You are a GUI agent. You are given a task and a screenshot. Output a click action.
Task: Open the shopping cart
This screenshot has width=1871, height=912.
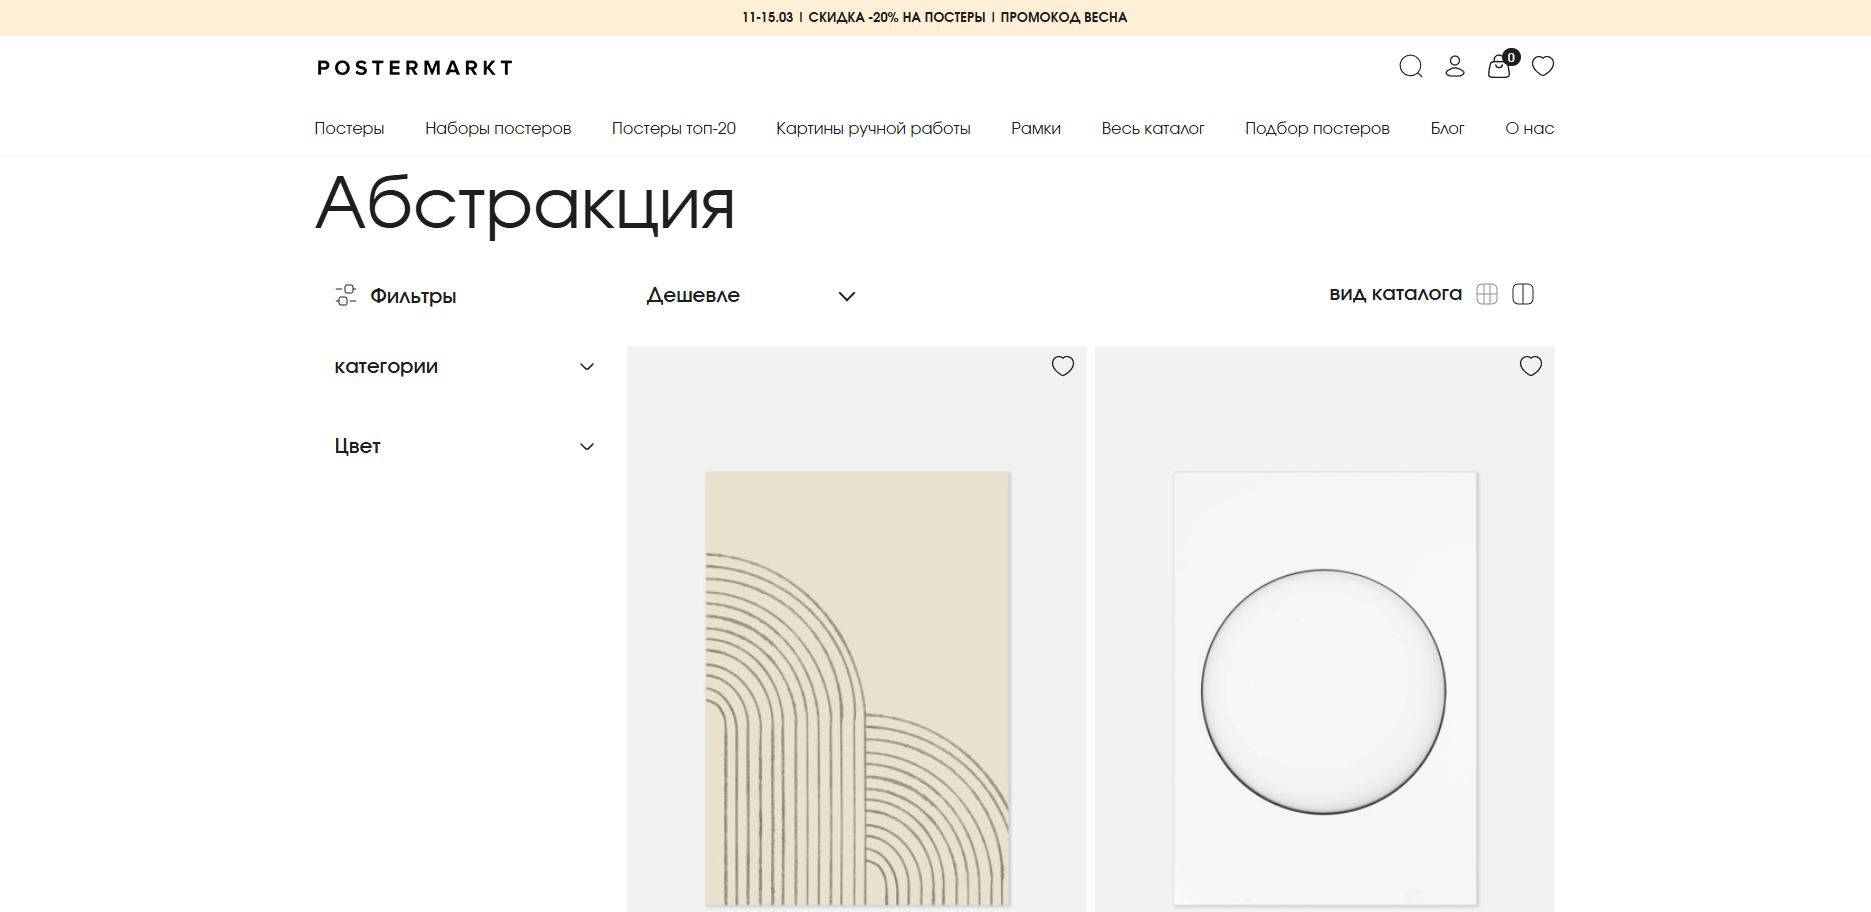click(x=1499, y=67)
